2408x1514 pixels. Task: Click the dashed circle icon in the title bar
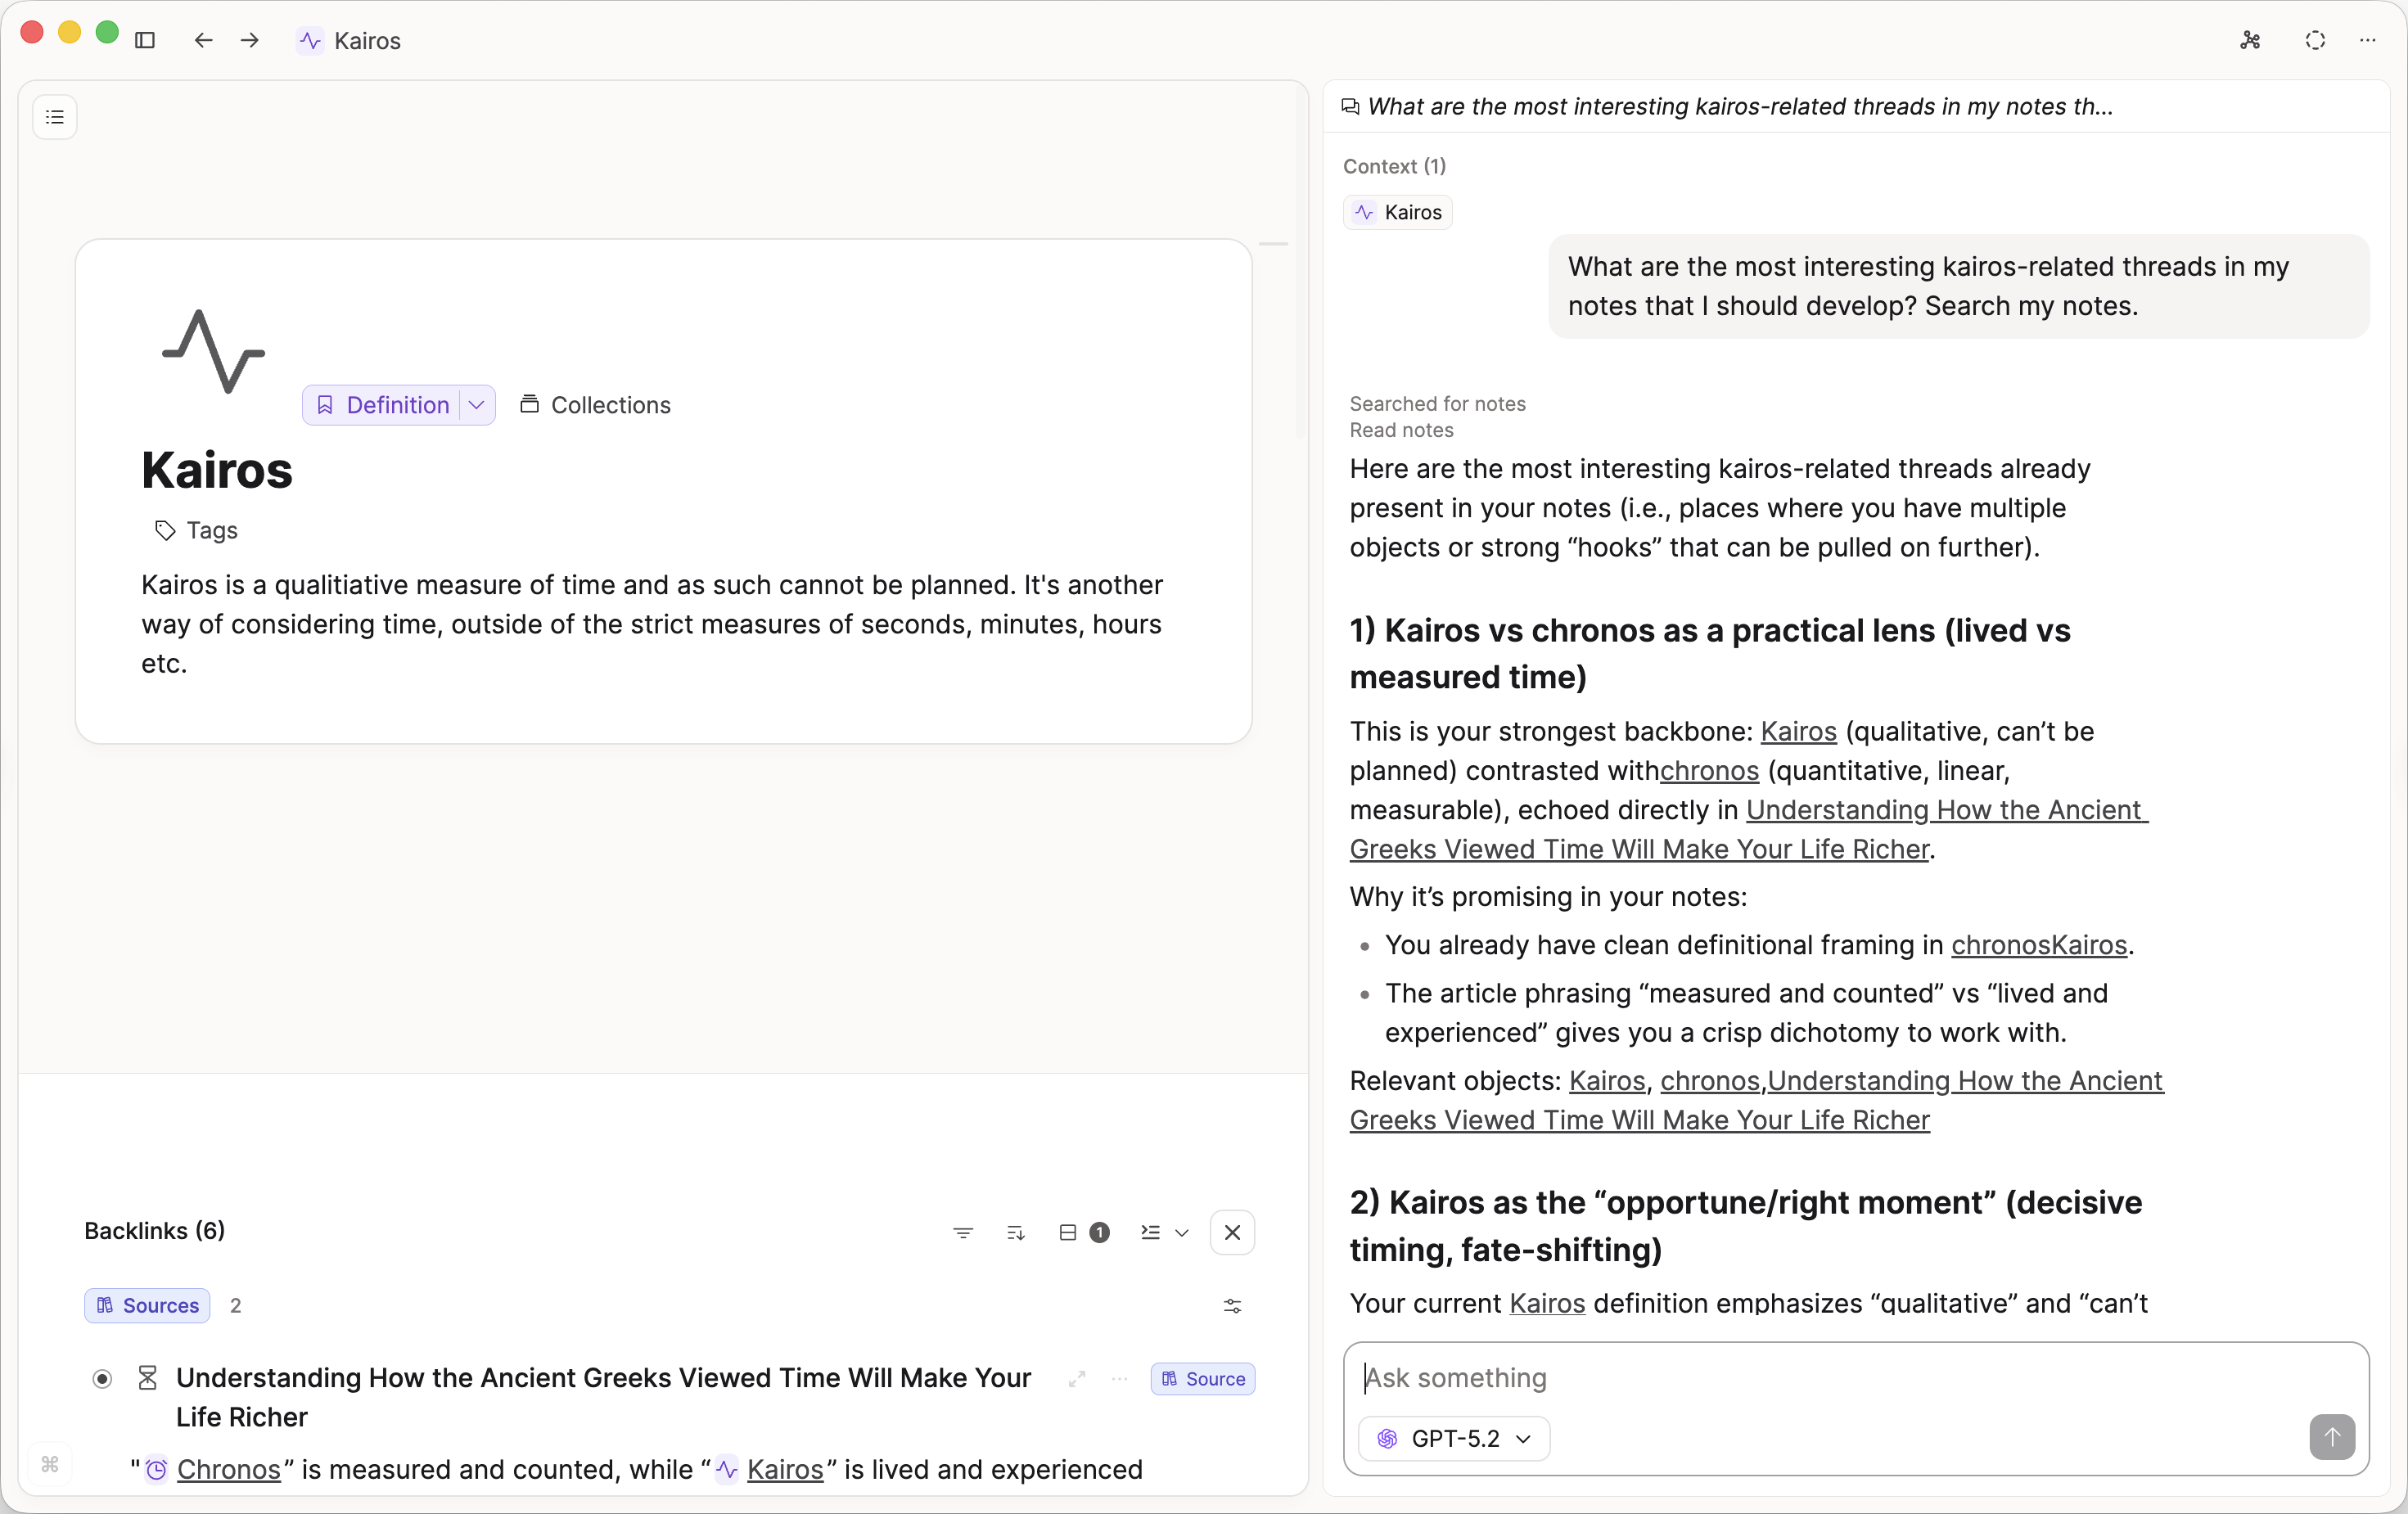pos(2315,40)
